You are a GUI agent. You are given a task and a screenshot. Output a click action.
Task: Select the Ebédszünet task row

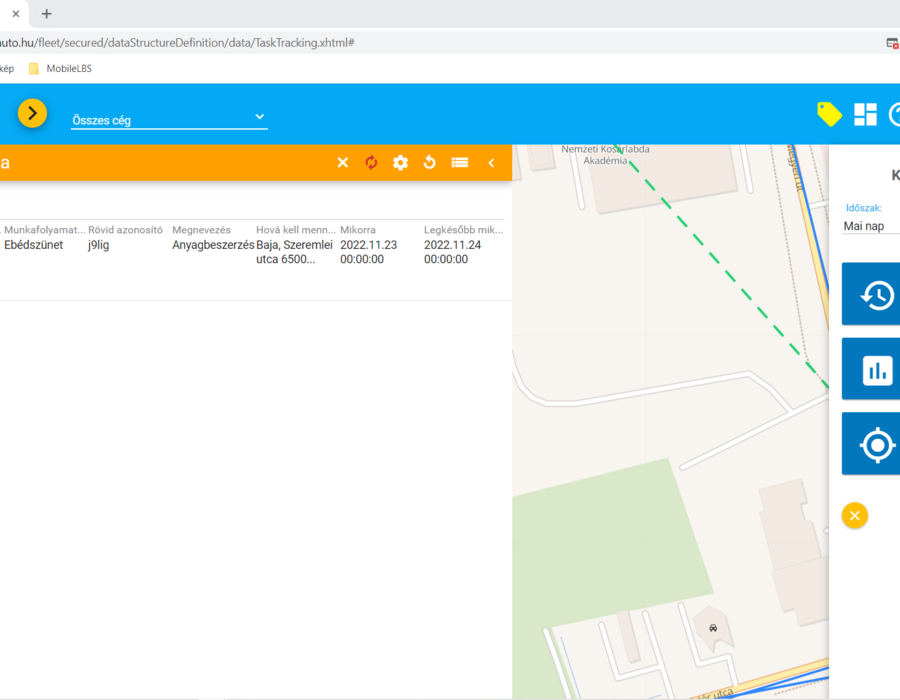point(253,252)
